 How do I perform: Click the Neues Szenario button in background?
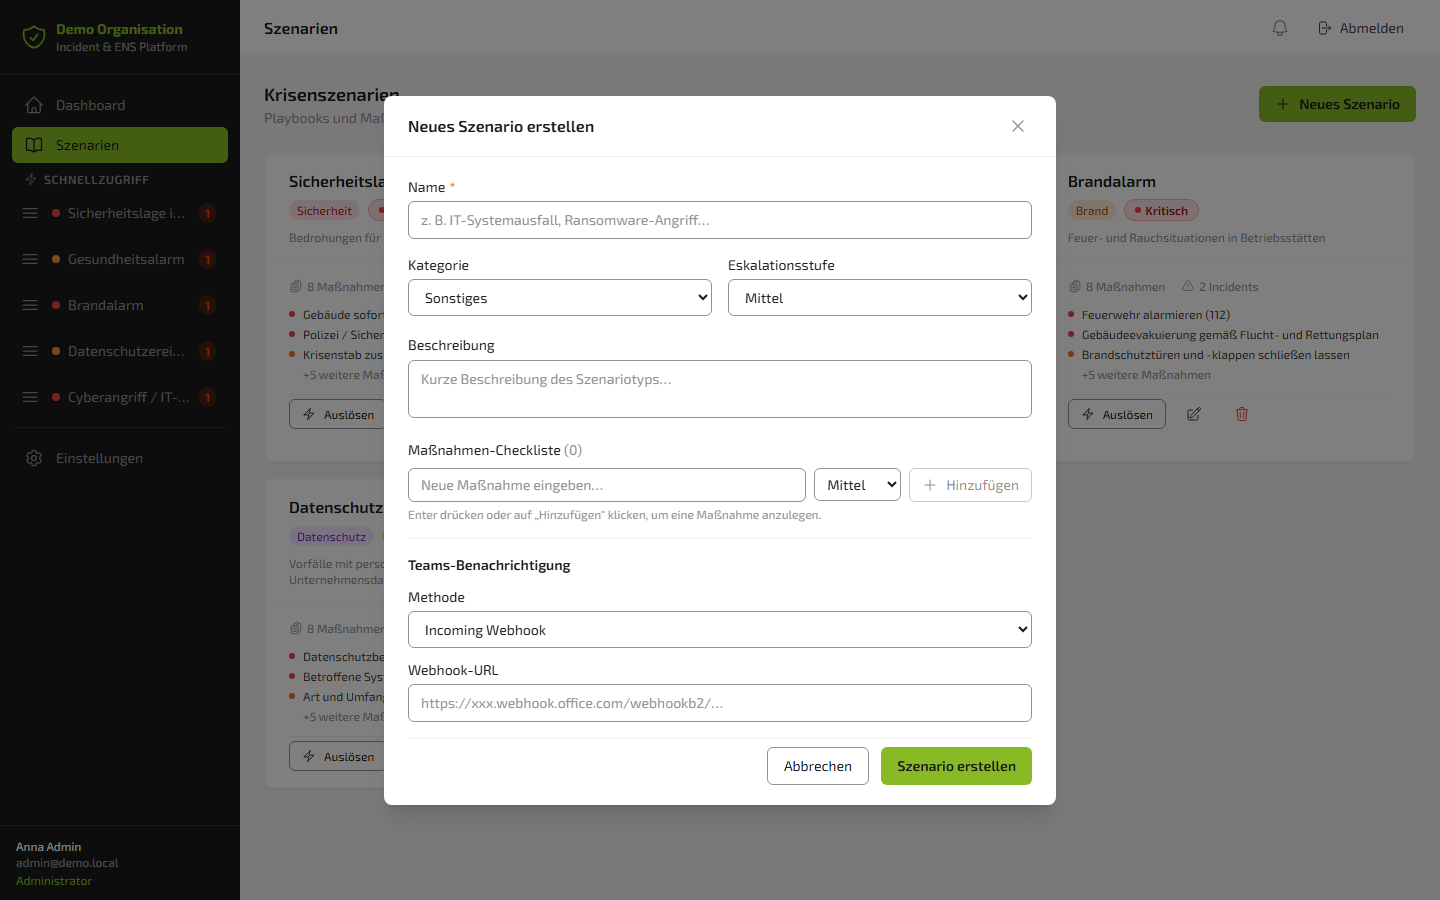1337,104
